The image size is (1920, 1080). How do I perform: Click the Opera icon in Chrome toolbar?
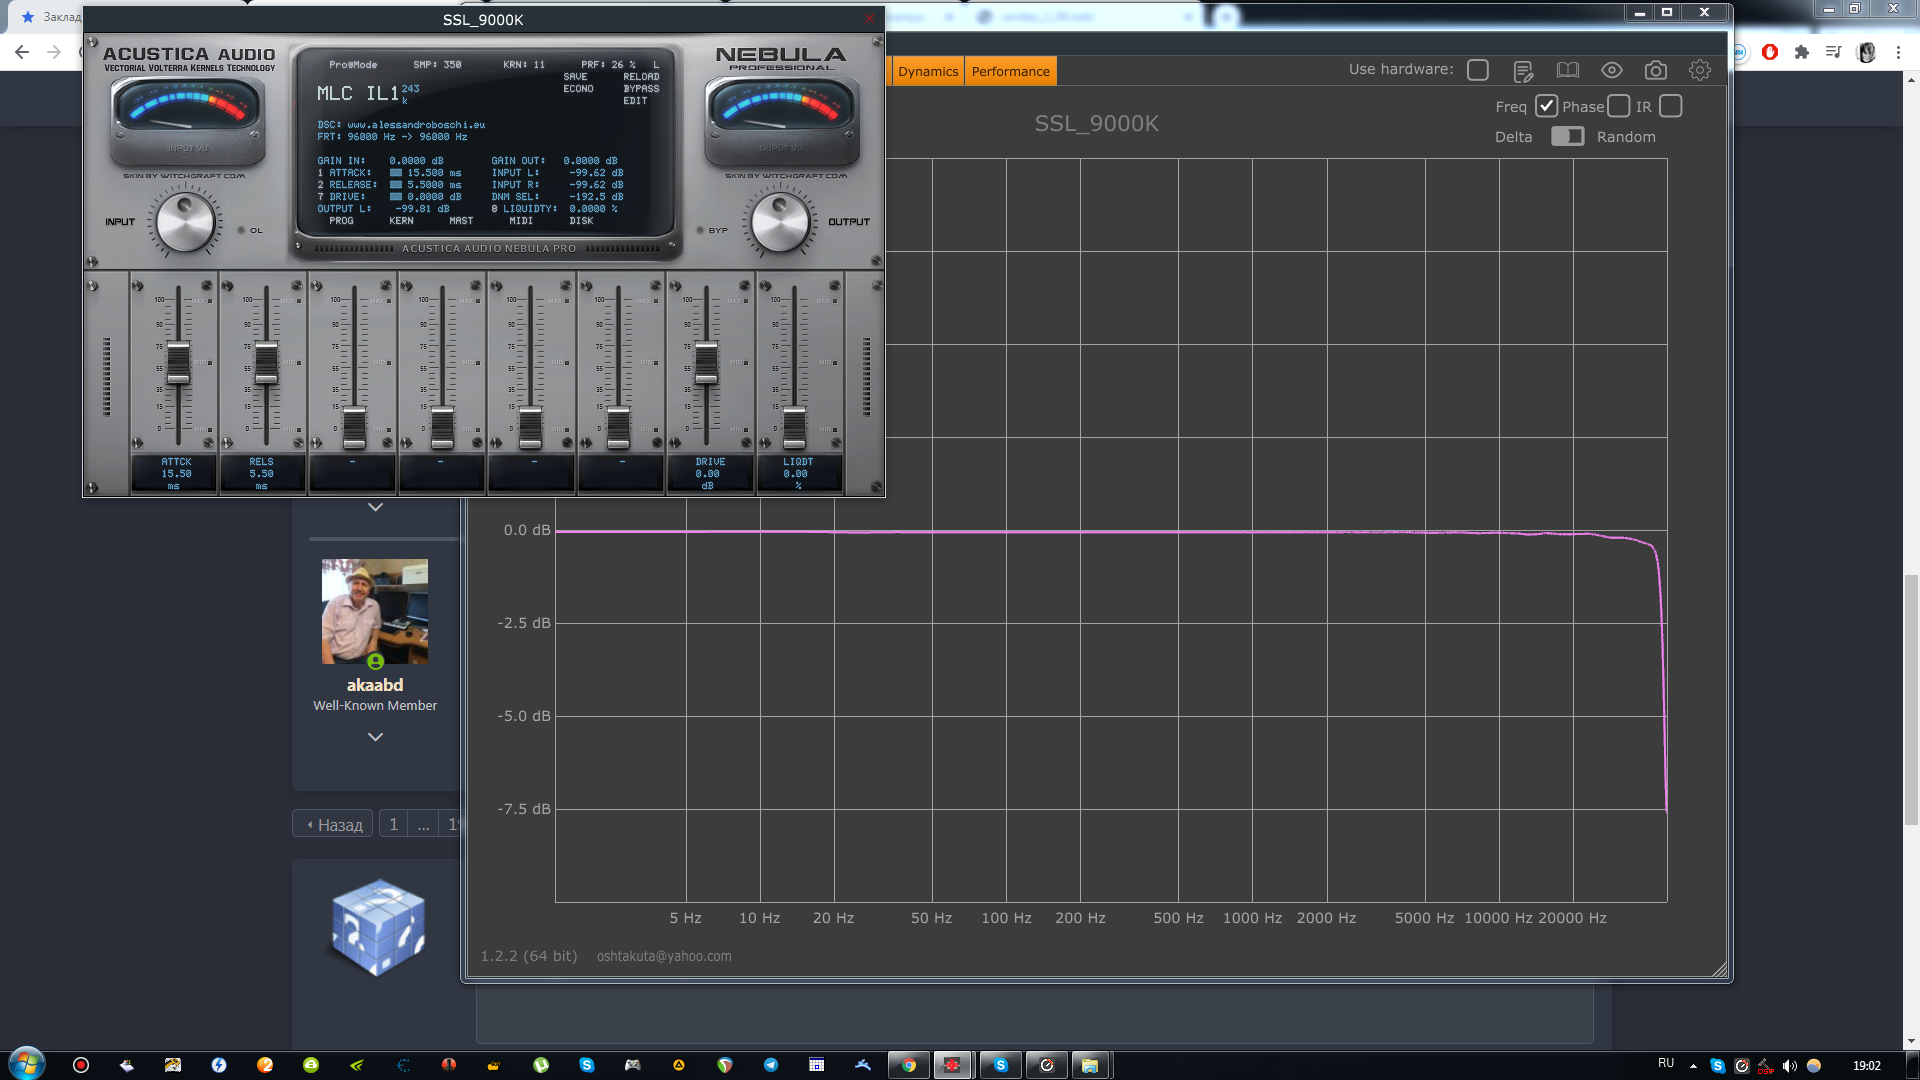[x=1770, y=52]
